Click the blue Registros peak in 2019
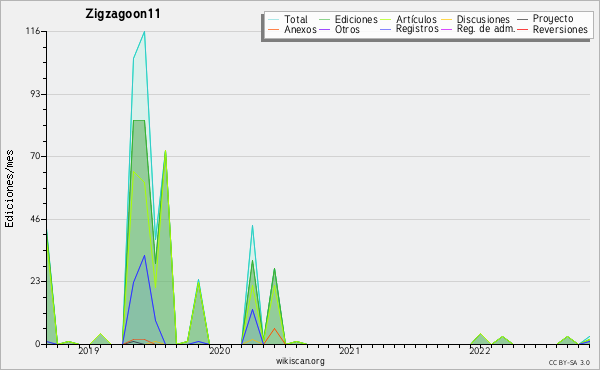 144,256
